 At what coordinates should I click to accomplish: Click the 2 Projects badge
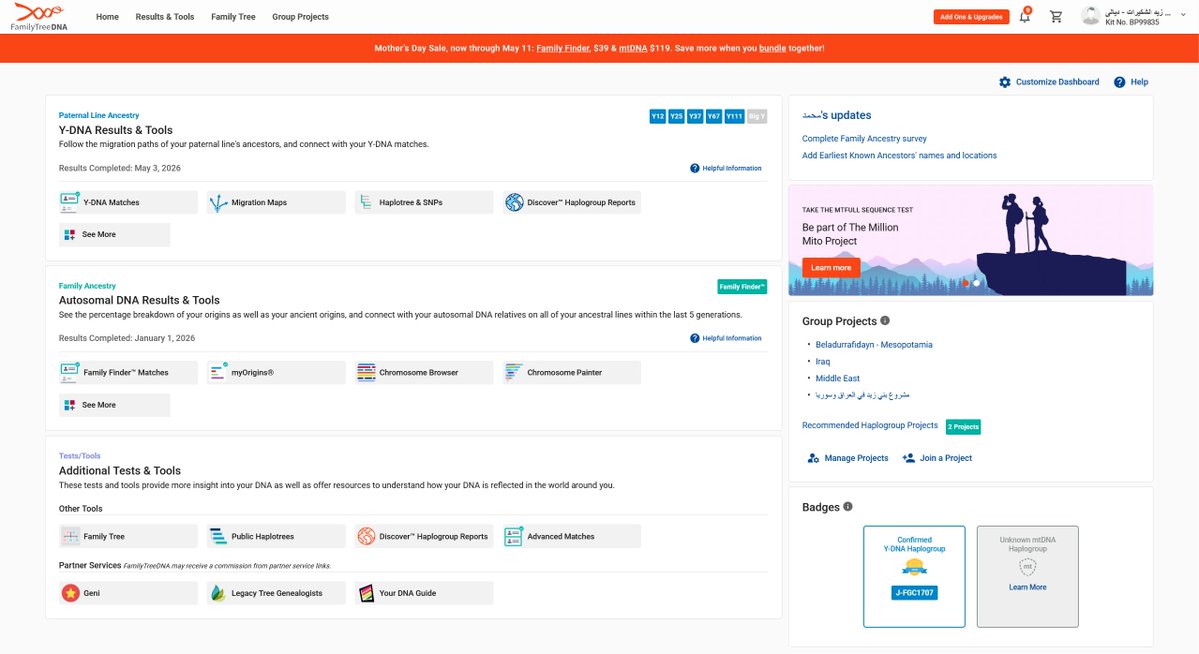coord(963,427)
